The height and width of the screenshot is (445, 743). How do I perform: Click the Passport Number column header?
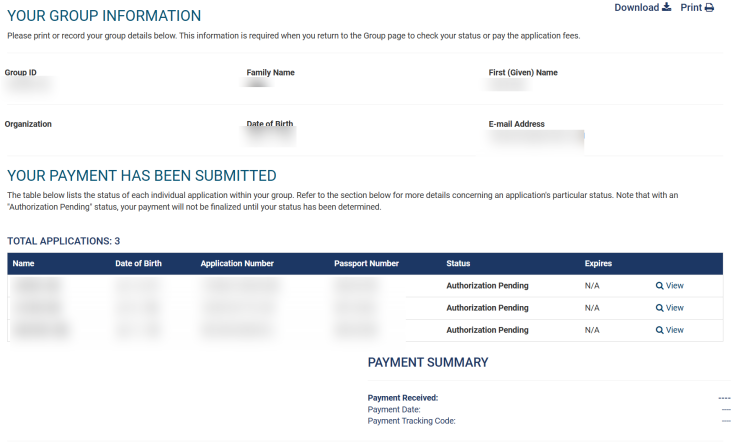tap(366, 264)
